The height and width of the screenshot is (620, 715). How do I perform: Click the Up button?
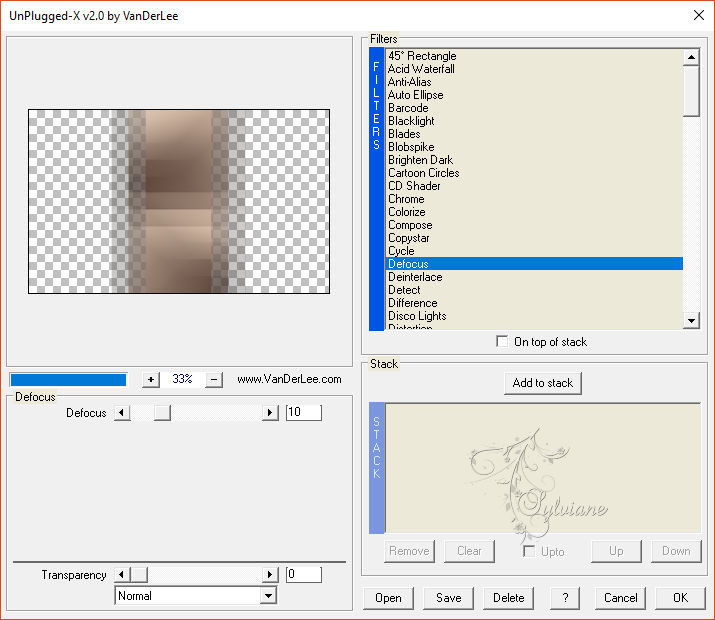[x=616, y=551]
